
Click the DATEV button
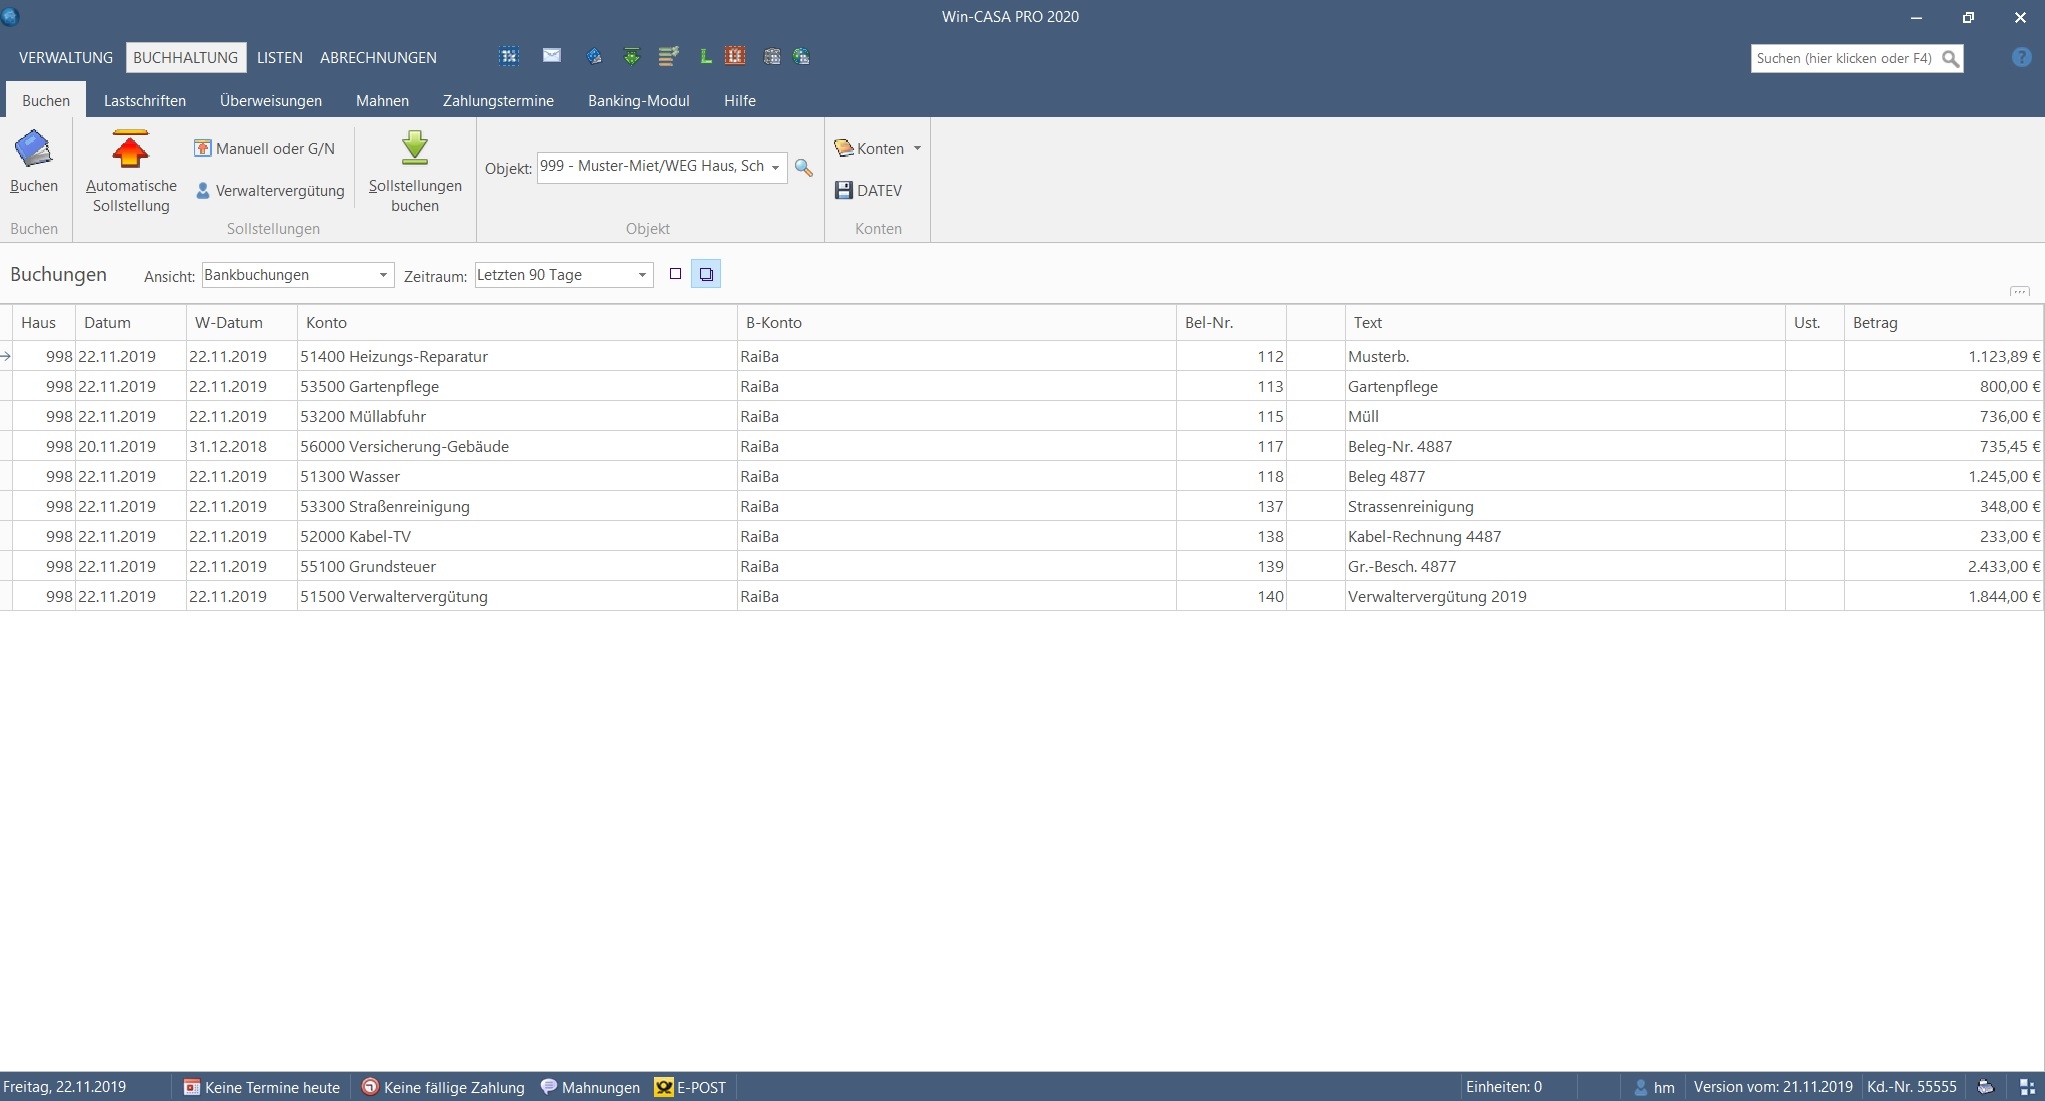(x=869, y=190)
